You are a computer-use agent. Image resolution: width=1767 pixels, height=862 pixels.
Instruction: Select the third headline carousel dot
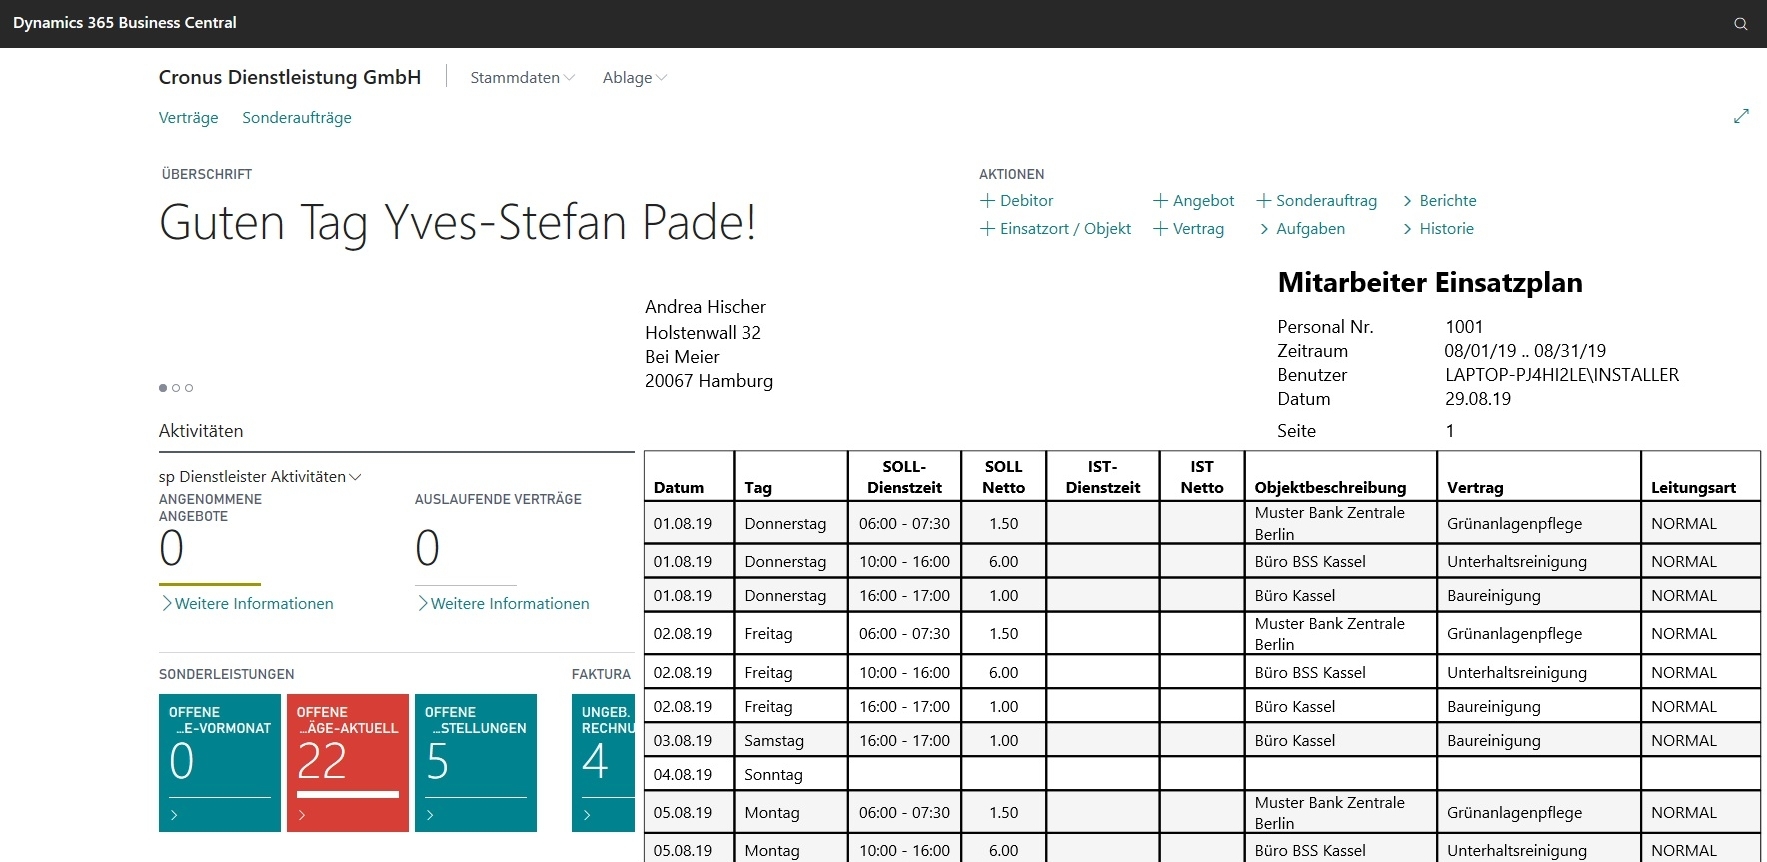[189, 388]
